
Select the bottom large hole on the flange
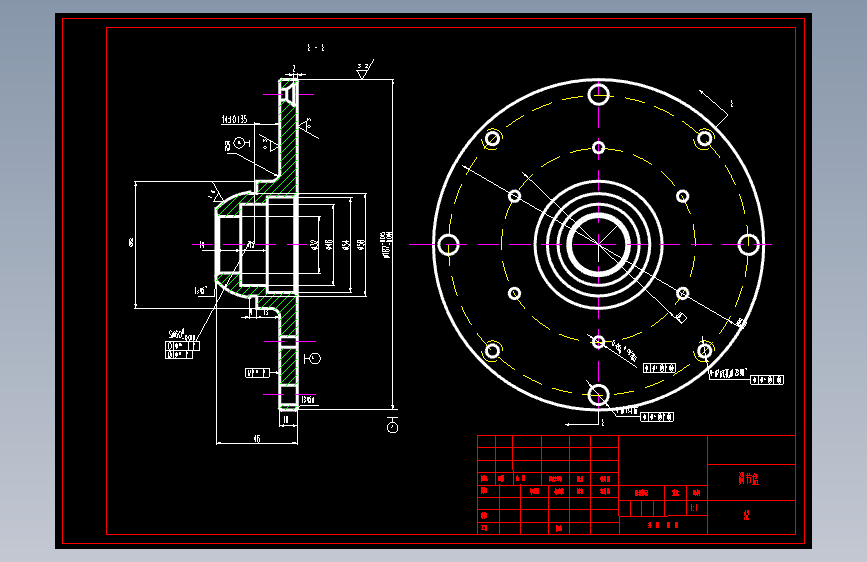tap(599, 395)
